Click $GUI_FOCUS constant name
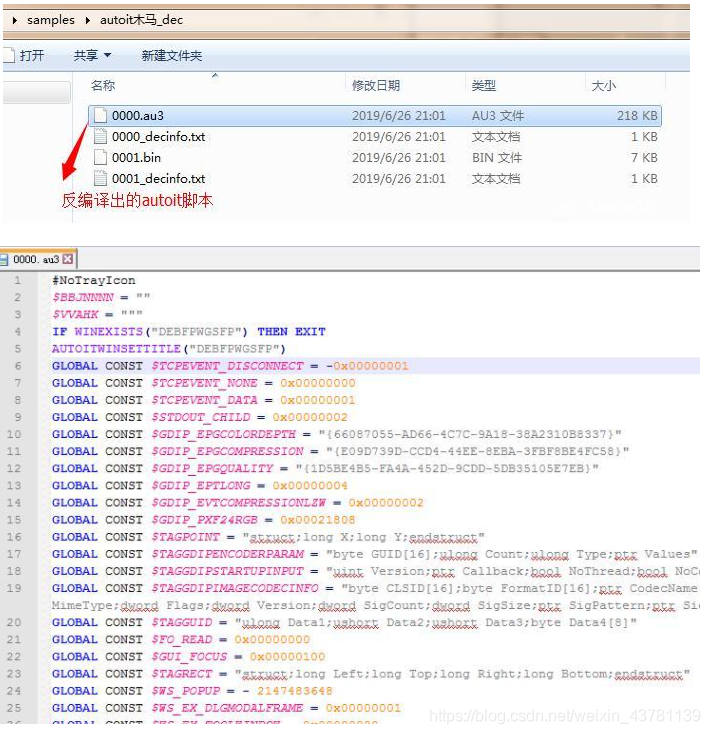 [x=189, y=657]
